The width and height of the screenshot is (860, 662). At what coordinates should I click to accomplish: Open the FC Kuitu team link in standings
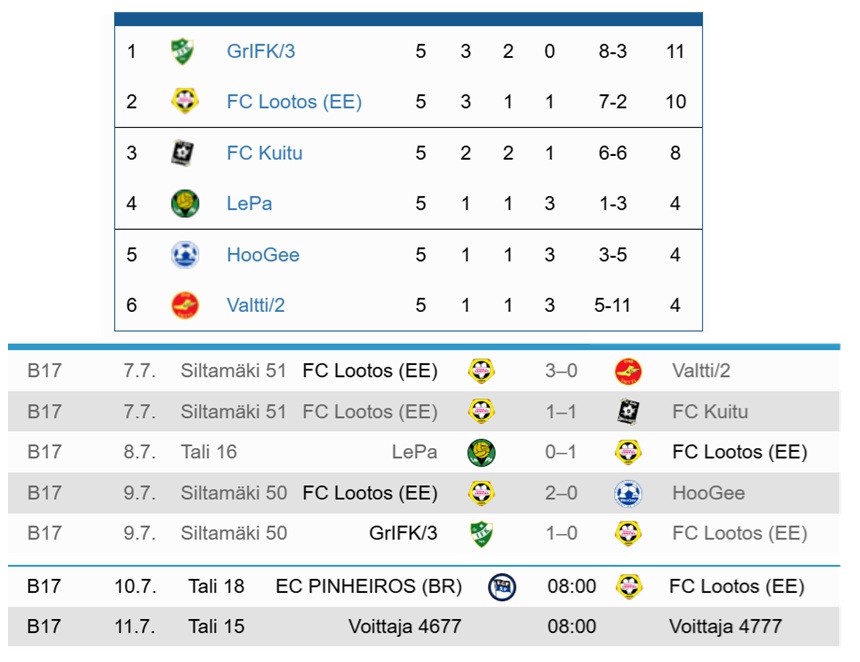pos(264,152)
